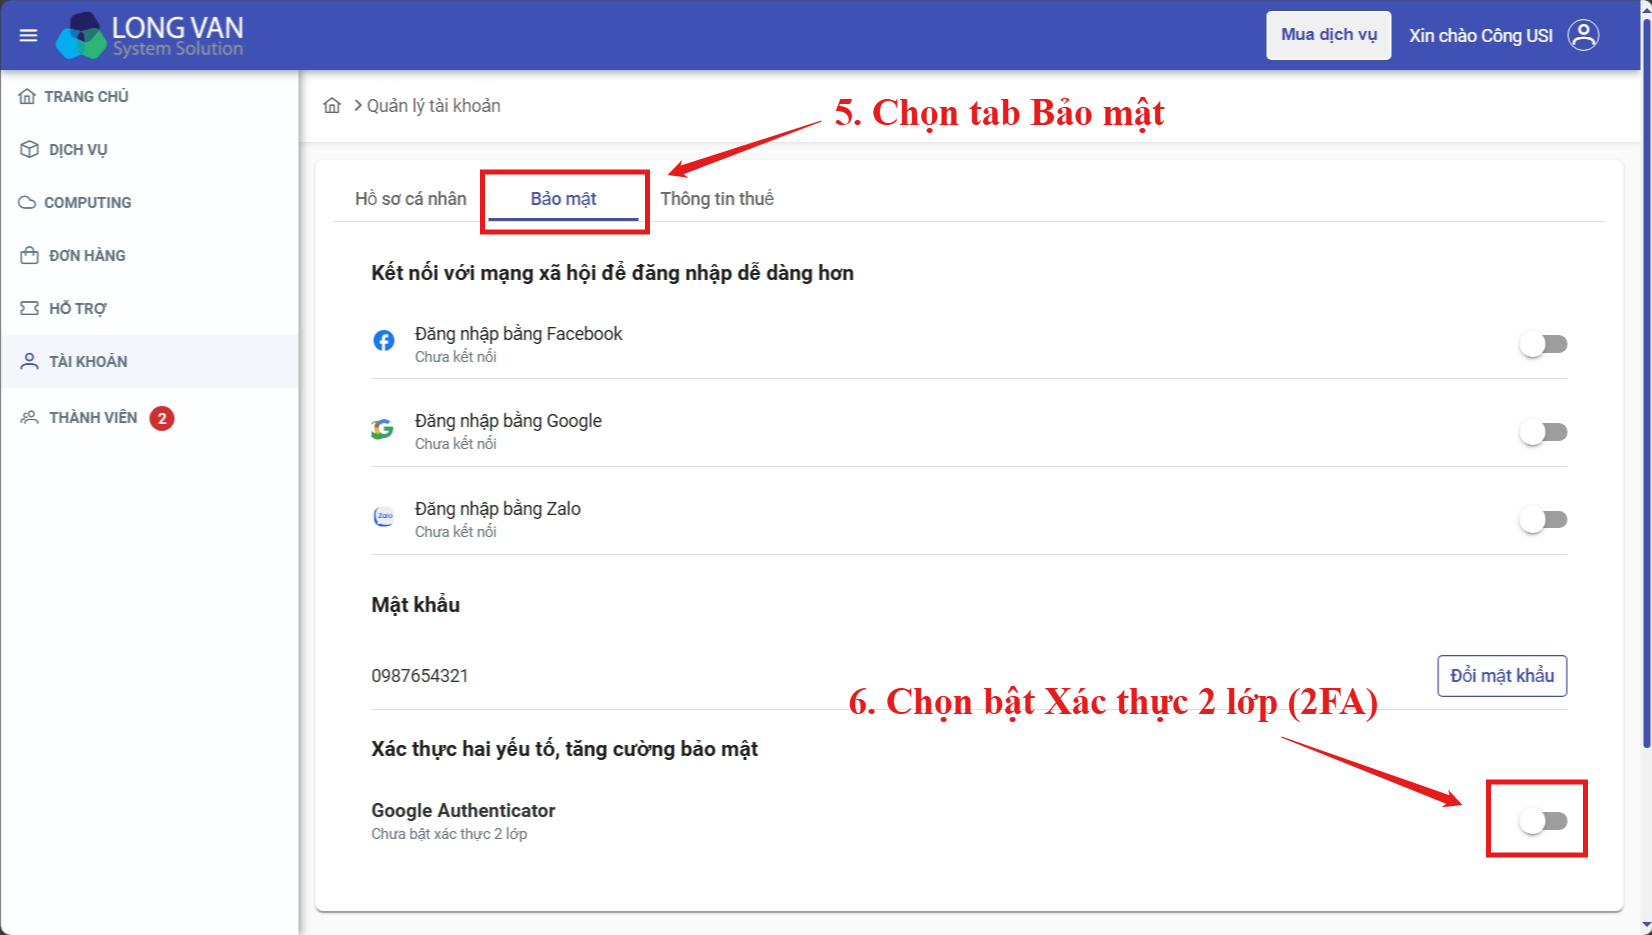Open the hamburger menu icon
1652x935 pixels.
28,35
